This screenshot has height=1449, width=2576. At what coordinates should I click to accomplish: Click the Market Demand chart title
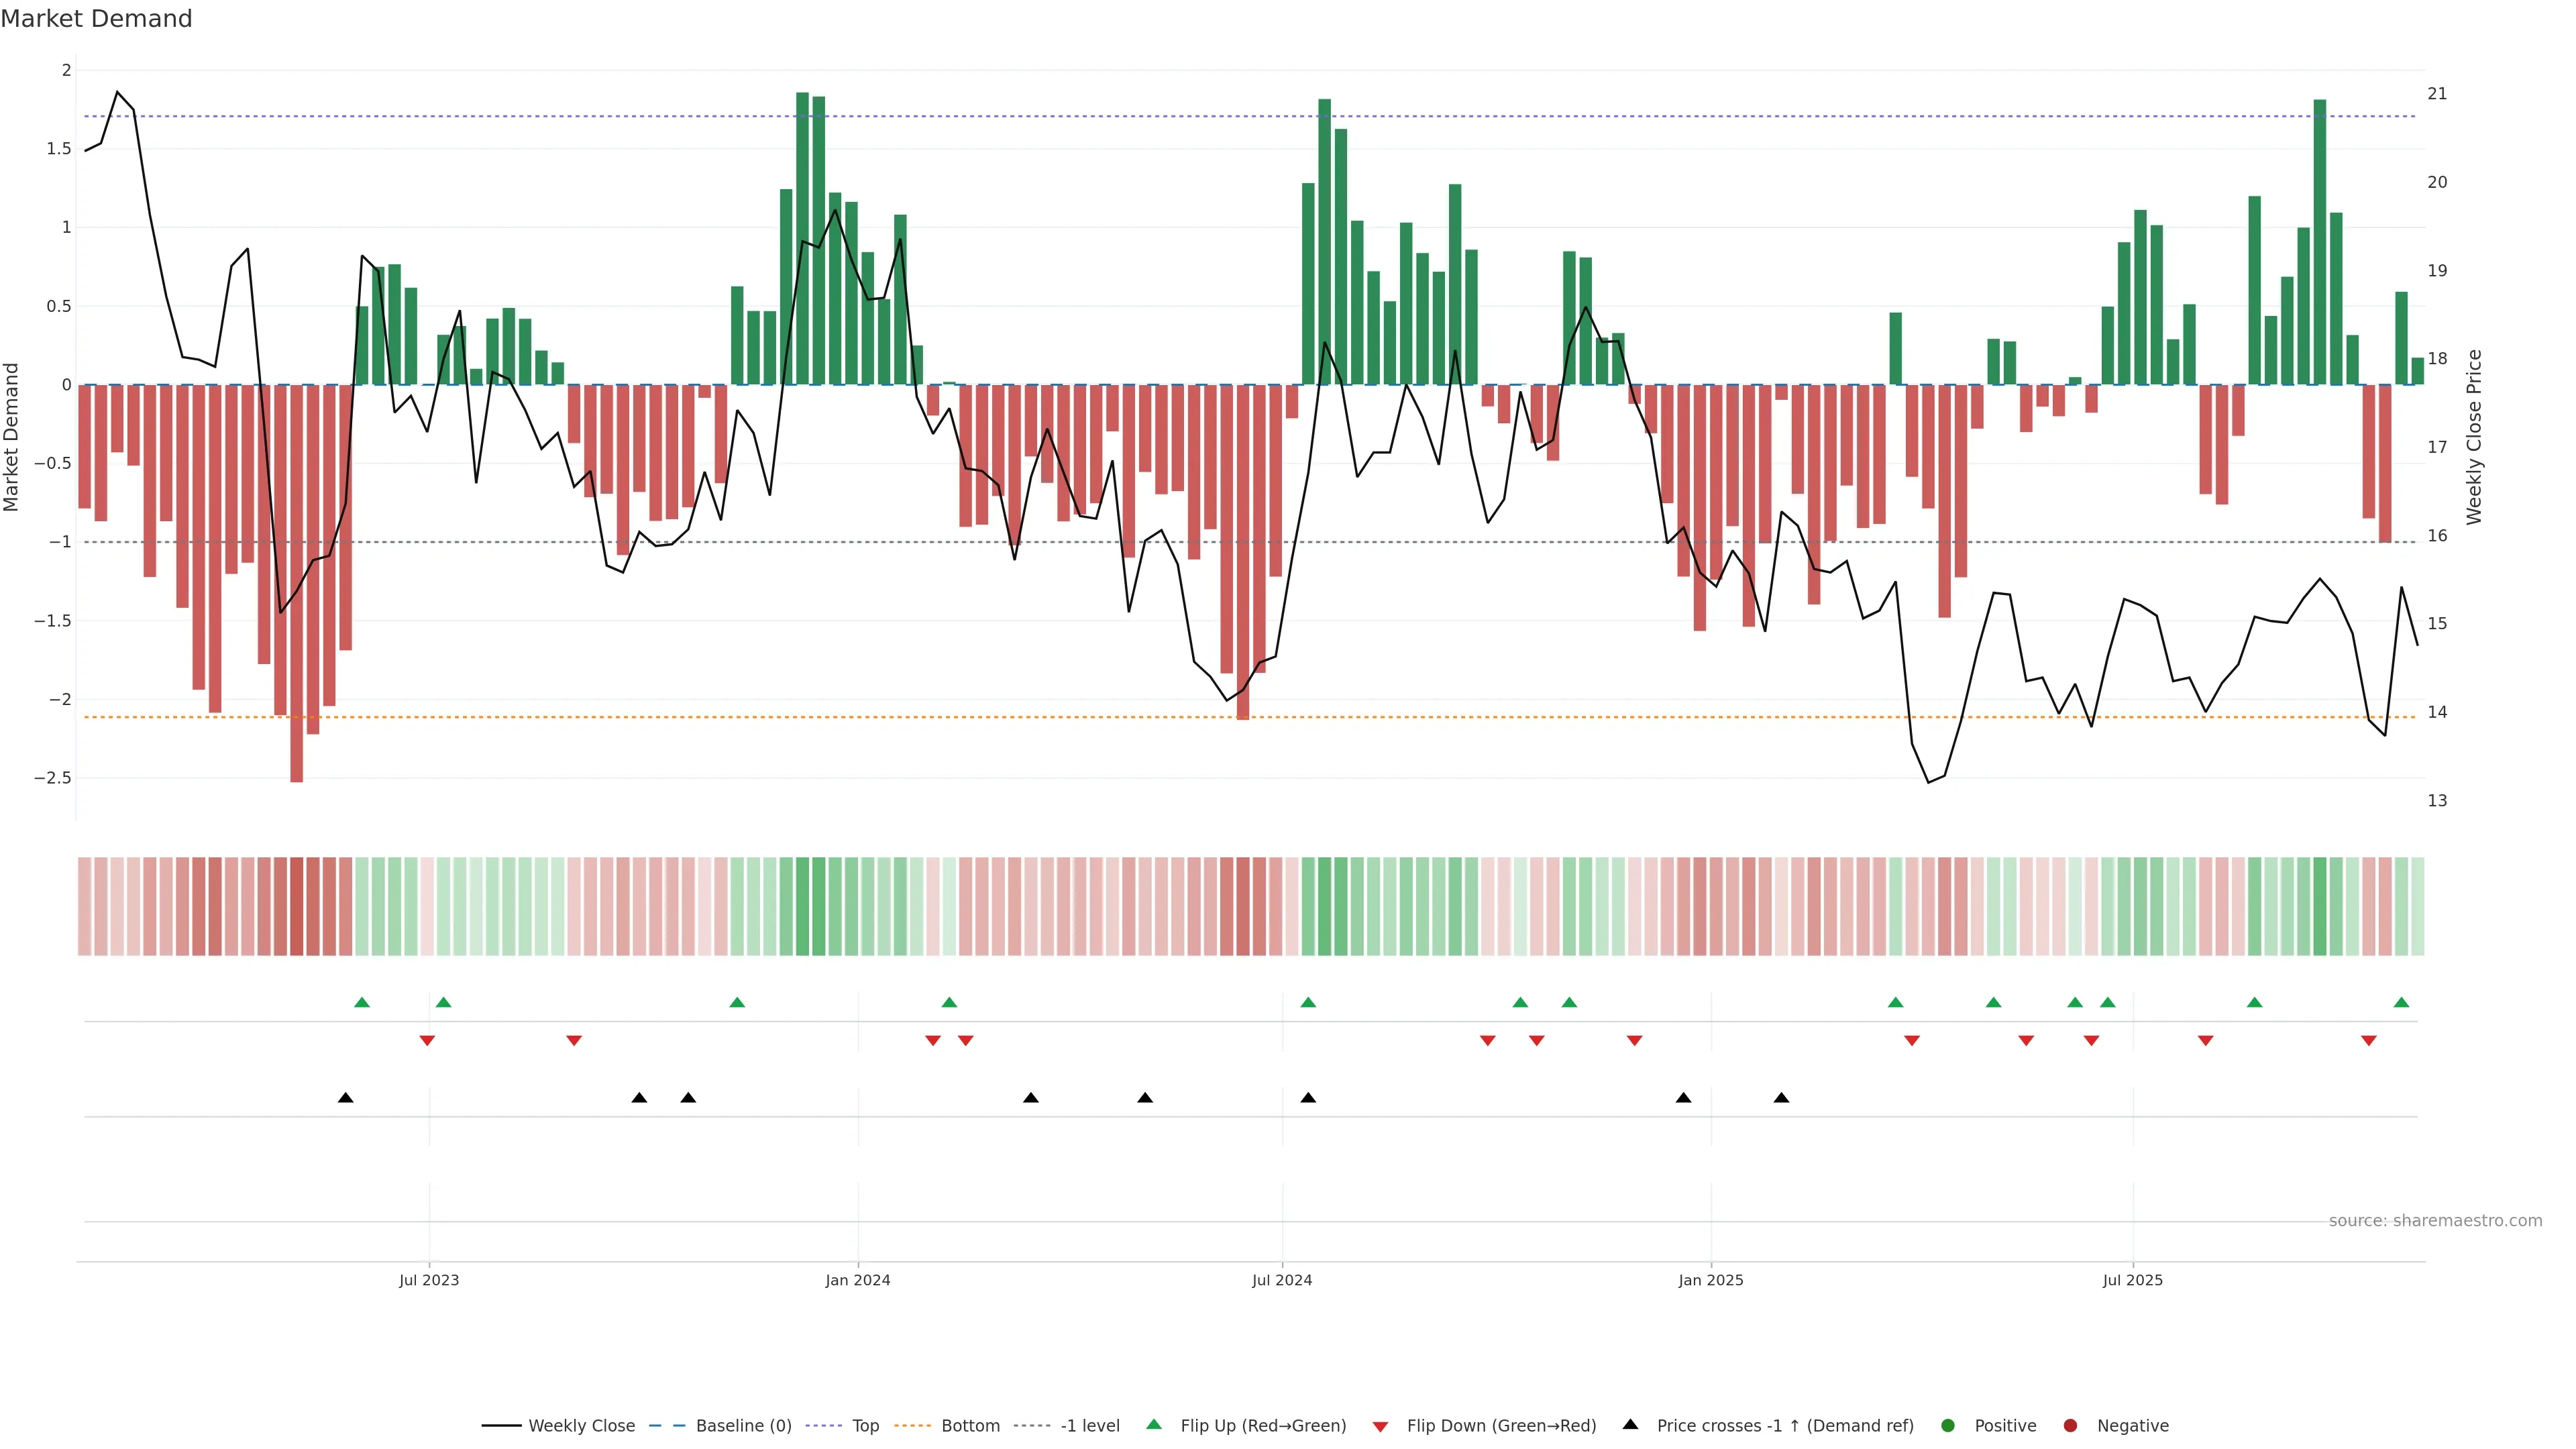click(96, 19)
